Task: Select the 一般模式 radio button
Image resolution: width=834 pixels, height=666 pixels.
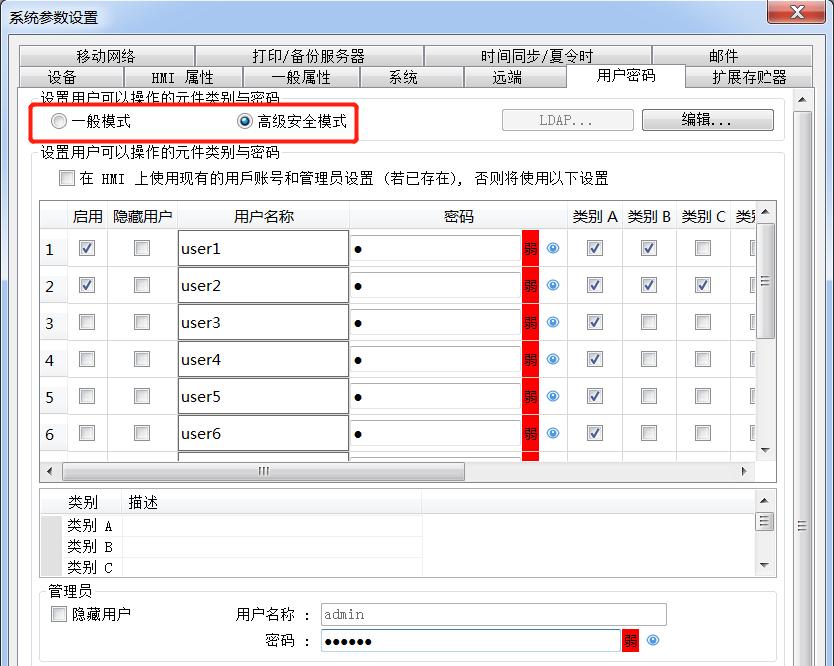Action: 58,120
